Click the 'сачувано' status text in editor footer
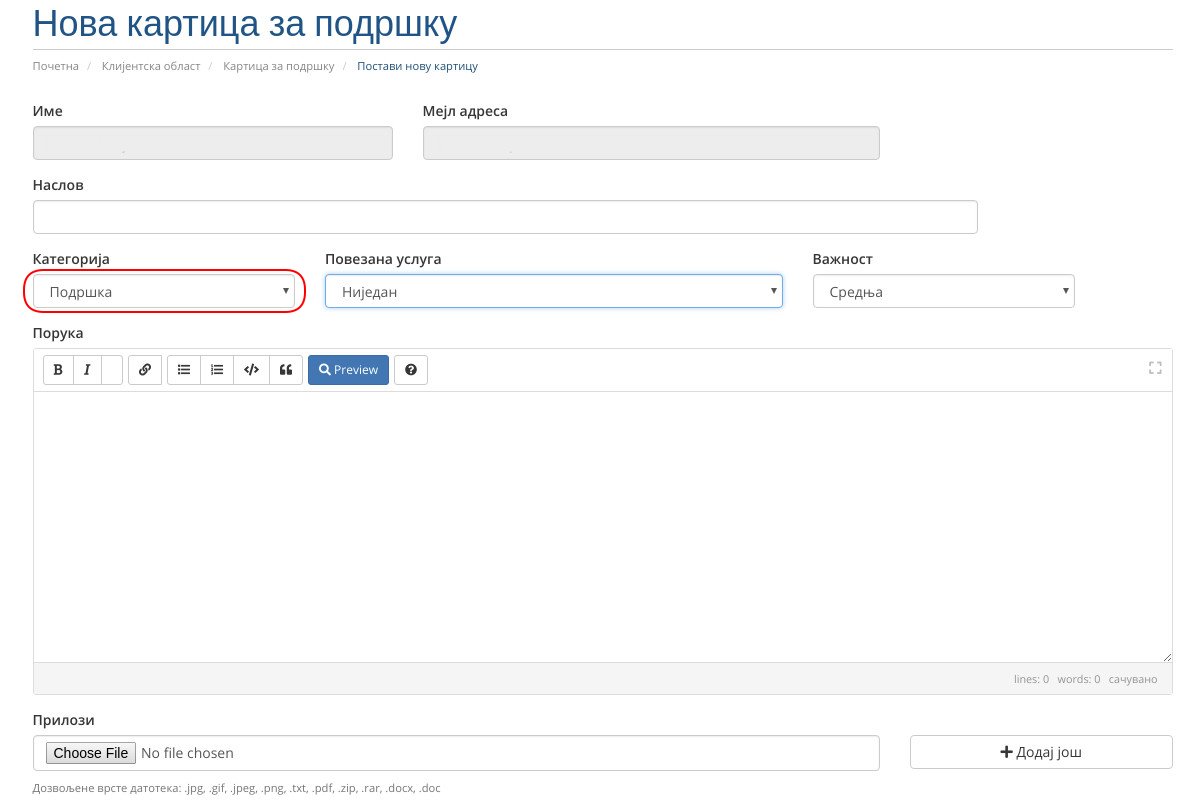The image size is (1200, 800). 1133,679
